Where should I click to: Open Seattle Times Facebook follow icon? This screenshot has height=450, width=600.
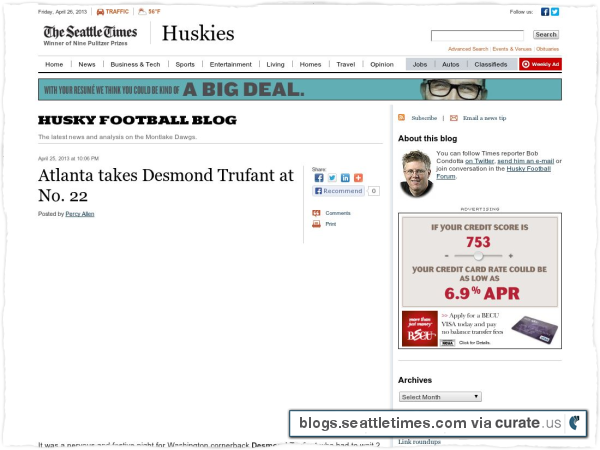545,12
